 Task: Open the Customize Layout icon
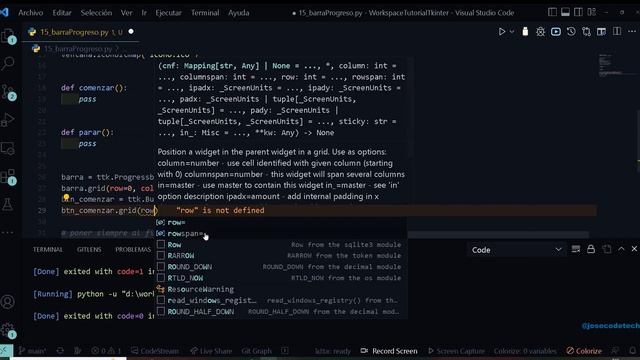point(591,12)
